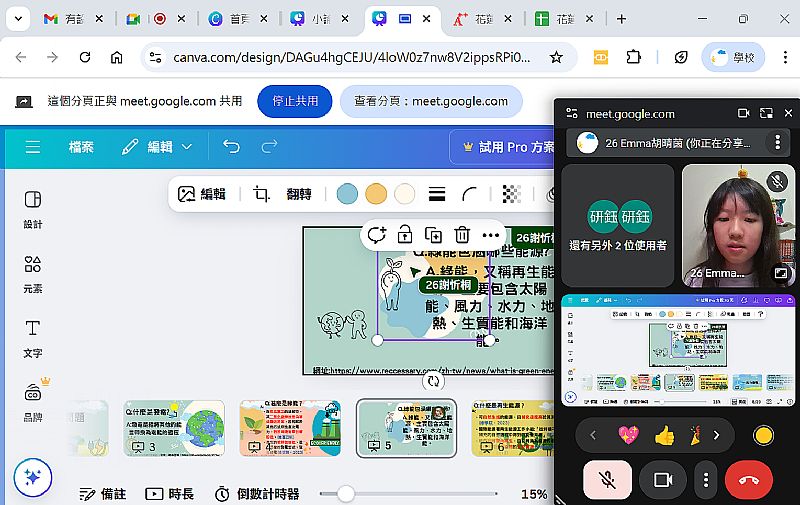Open the 設計 design tab in sidebar
Viewport: 800px width, 505px height.
[x=32, y=209]
